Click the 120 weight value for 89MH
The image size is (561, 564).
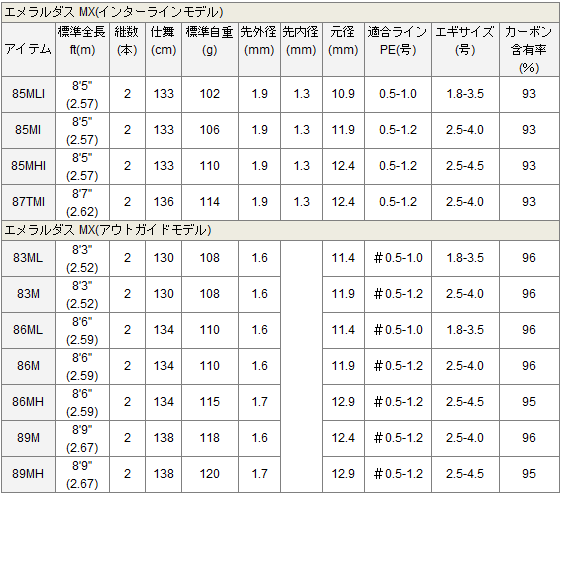[x=210, y=474]
